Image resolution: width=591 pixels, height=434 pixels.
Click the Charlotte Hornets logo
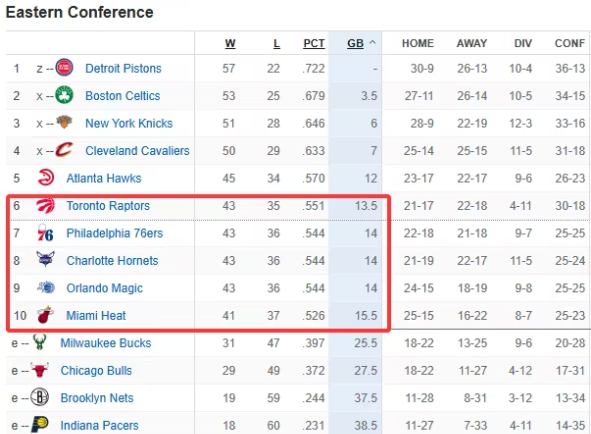(x=46, y=259)
